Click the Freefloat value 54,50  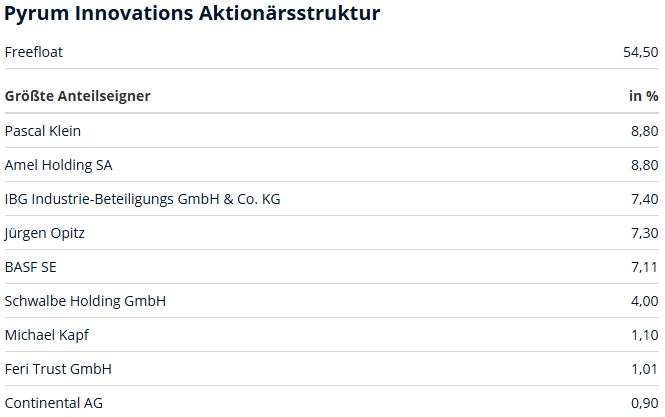640,52
